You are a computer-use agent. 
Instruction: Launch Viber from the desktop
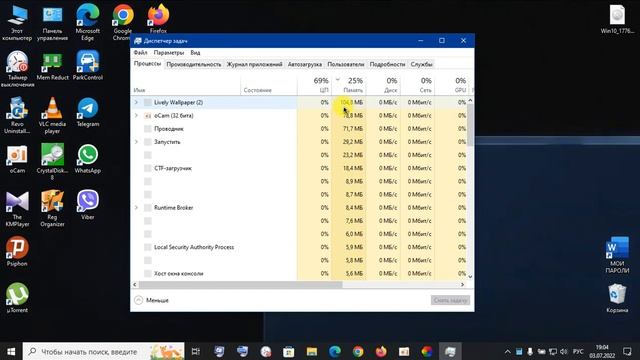[x=87, y=206]
